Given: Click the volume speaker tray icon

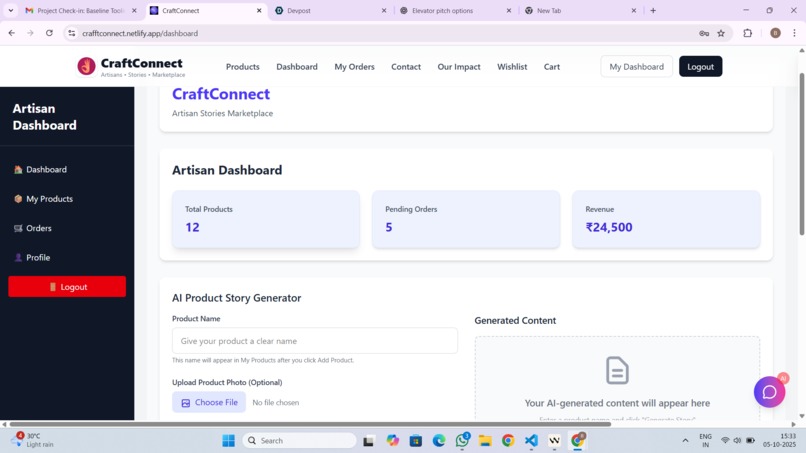Looking at the screenshot, I should coord(737,441).
